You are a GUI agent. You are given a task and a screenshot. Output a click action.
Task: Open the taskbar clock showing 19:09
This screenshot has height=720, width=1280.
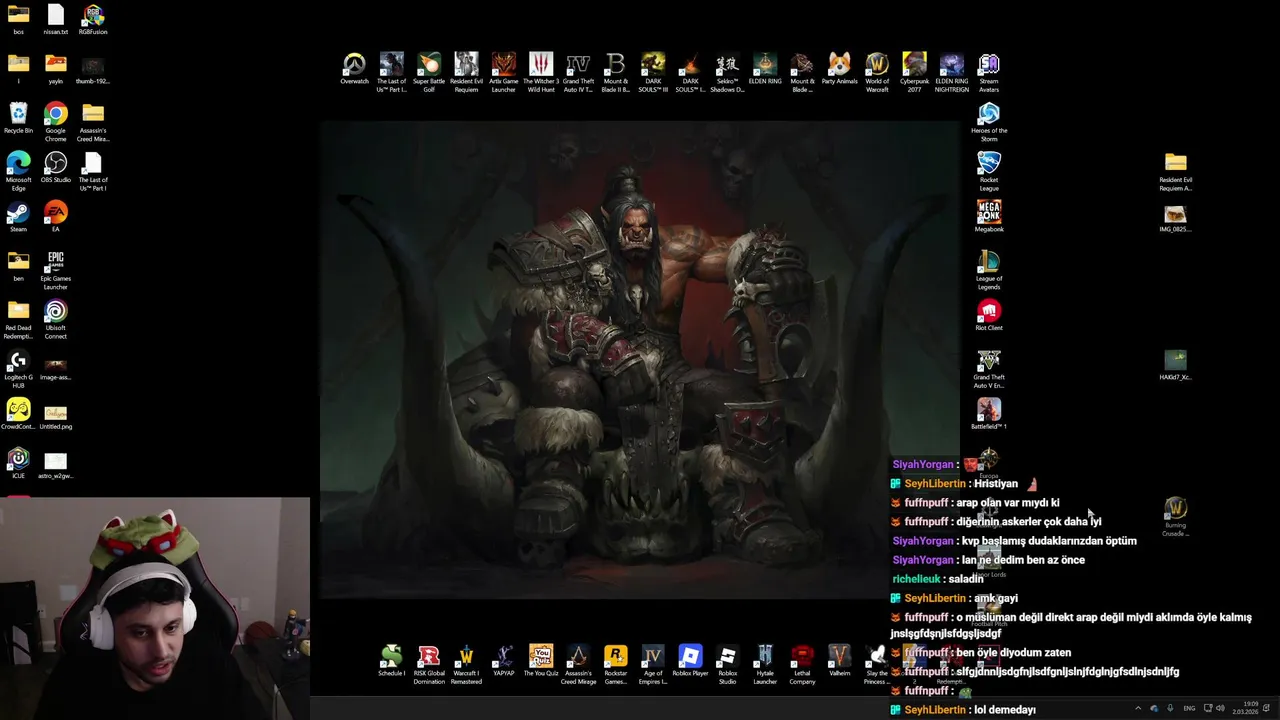point(1246,708)
